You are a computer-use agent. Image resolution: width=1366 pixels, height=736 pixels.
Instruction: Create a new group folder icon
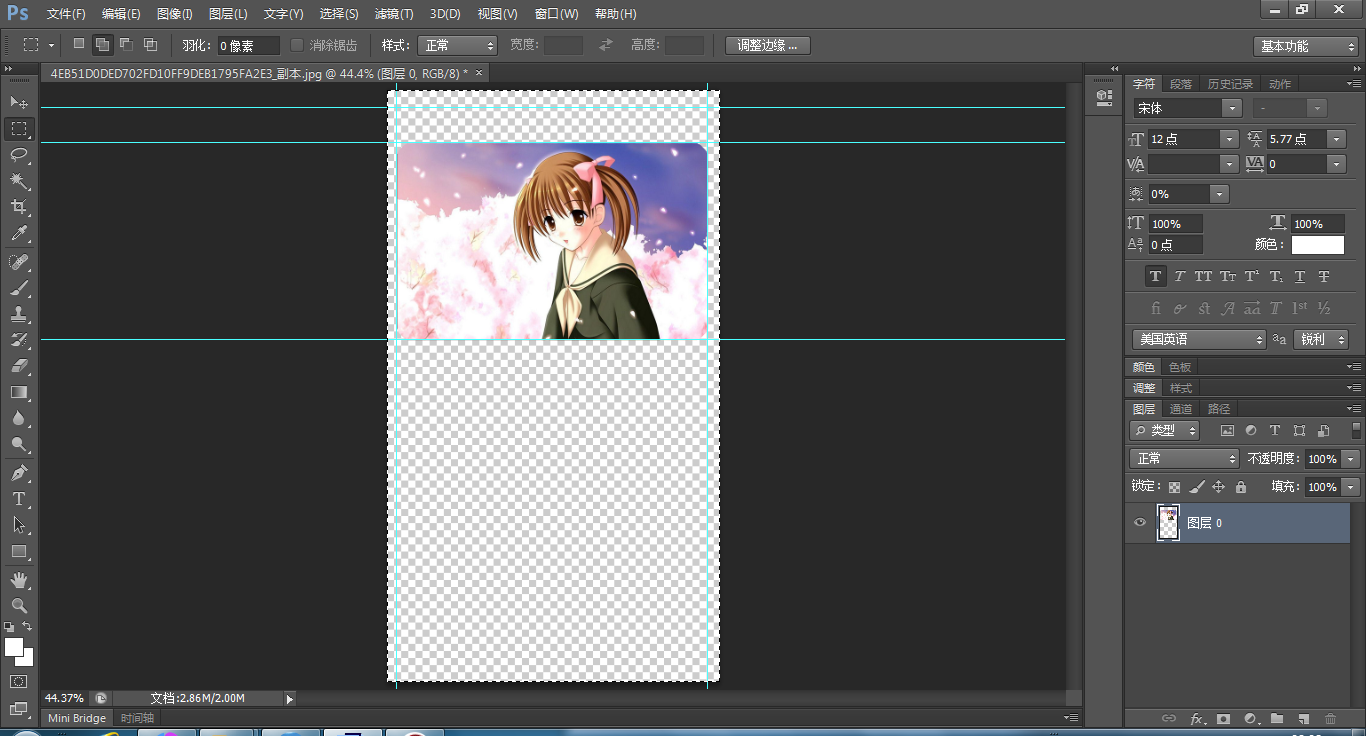(1277, 718)
